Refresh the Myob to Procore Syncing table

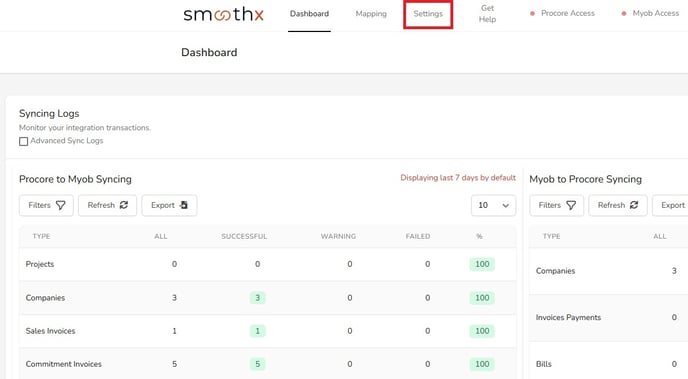pyautogui.click(x=618, y=205)
